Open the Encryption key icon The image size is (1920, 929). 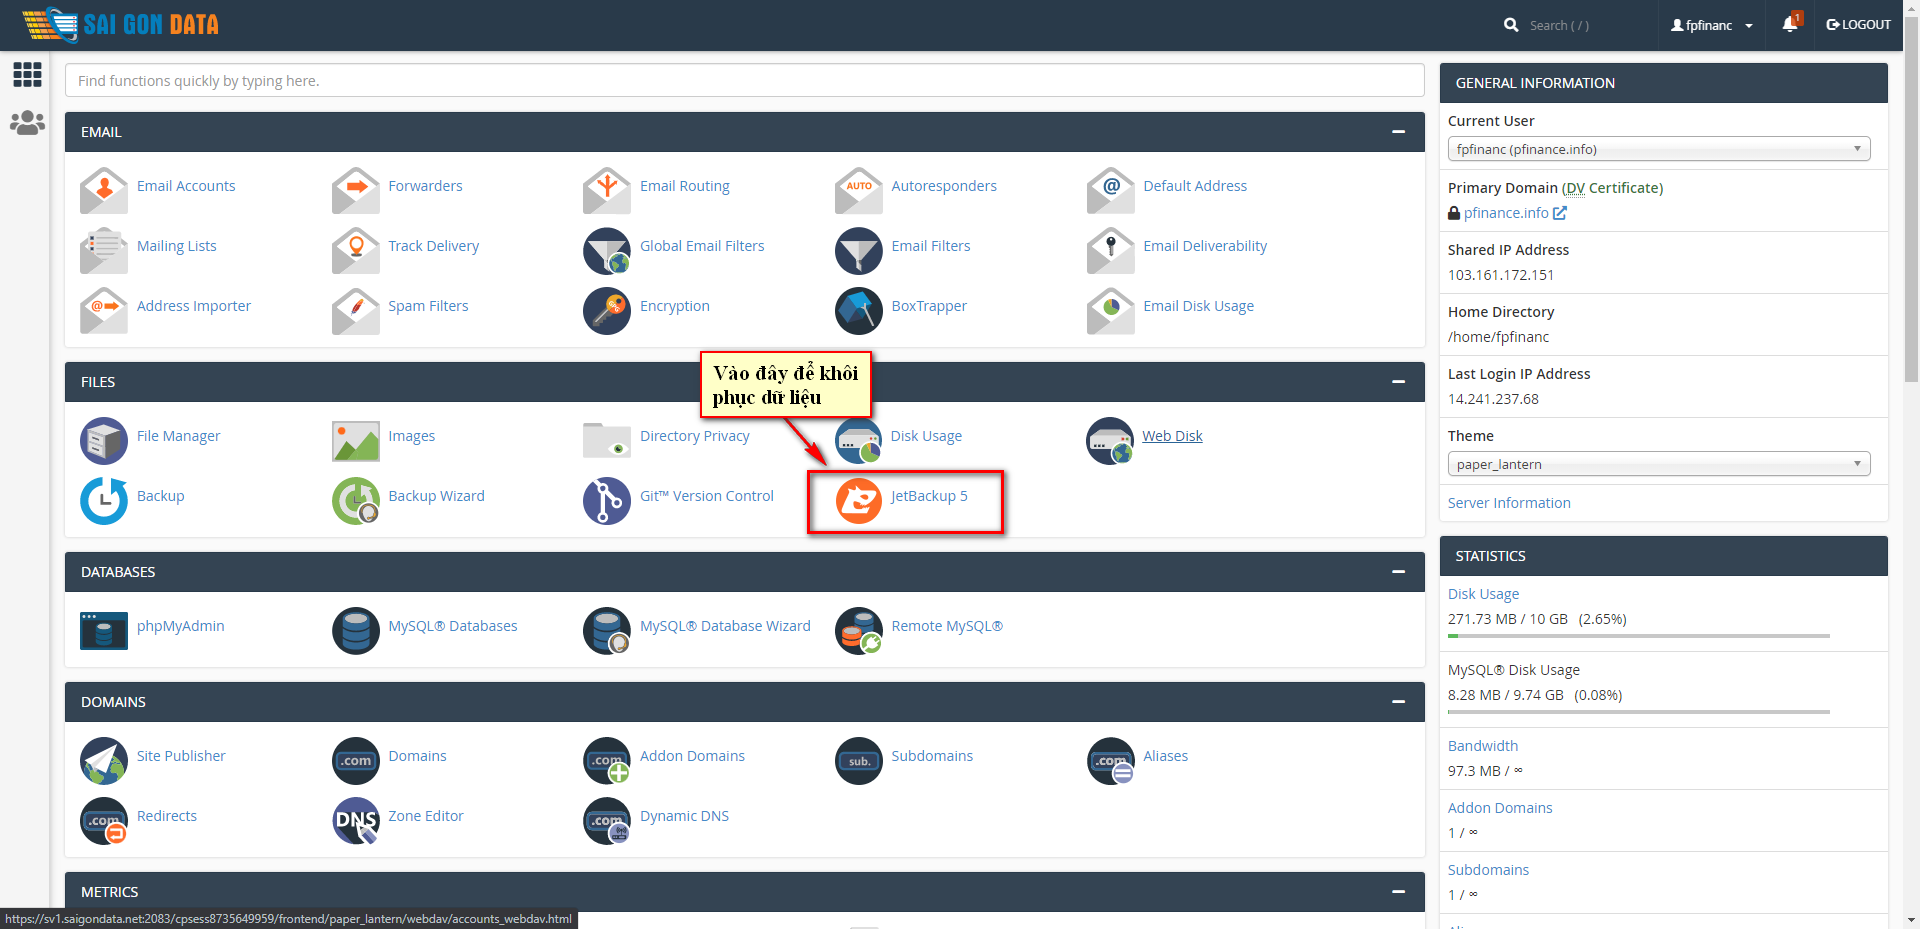tap(607, 310)
